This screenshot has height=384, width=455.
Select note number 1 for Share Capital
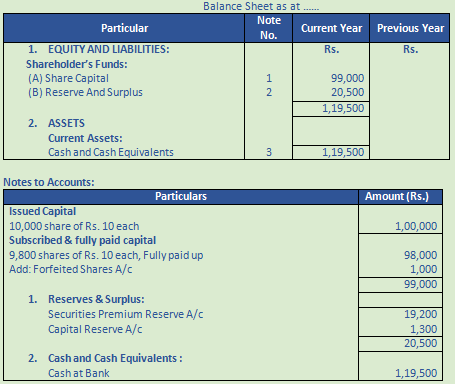point(269,78)
